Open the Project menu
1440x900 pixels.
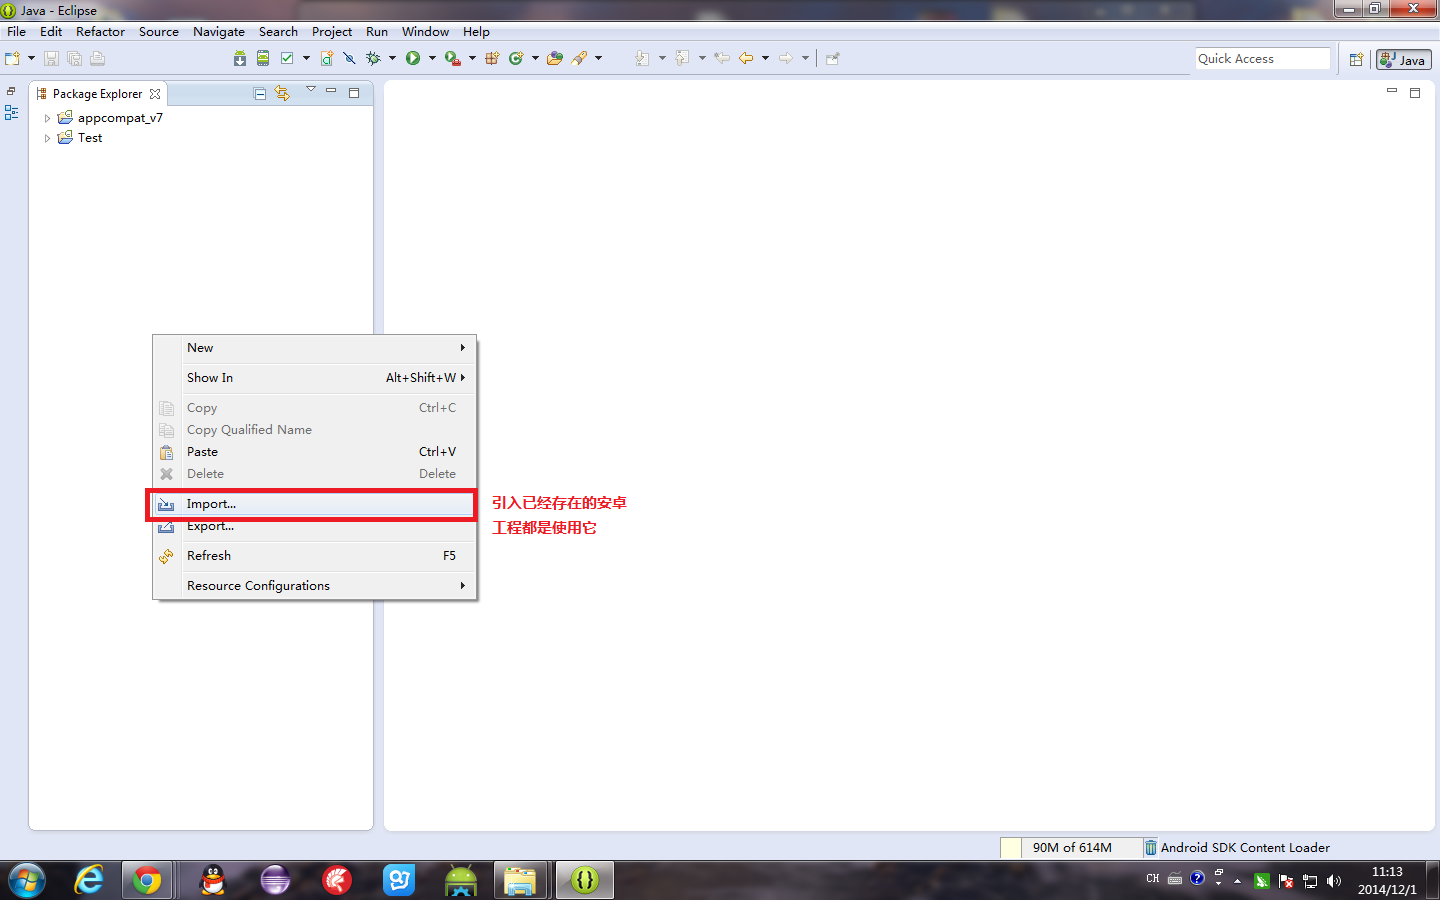[x=332, y=32]
